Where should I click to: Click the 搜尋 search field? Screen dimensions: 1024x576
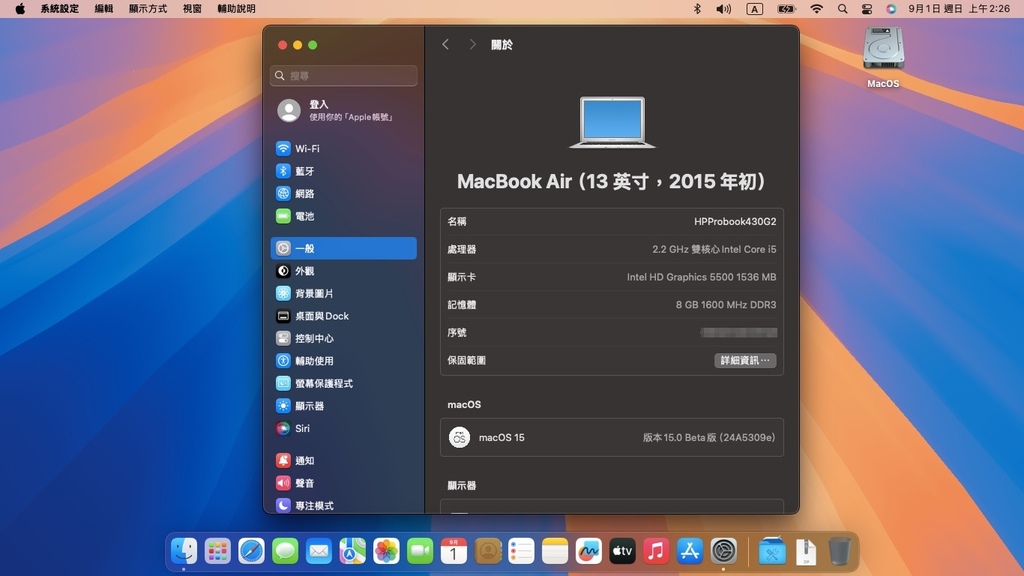[x=344, y=76]
